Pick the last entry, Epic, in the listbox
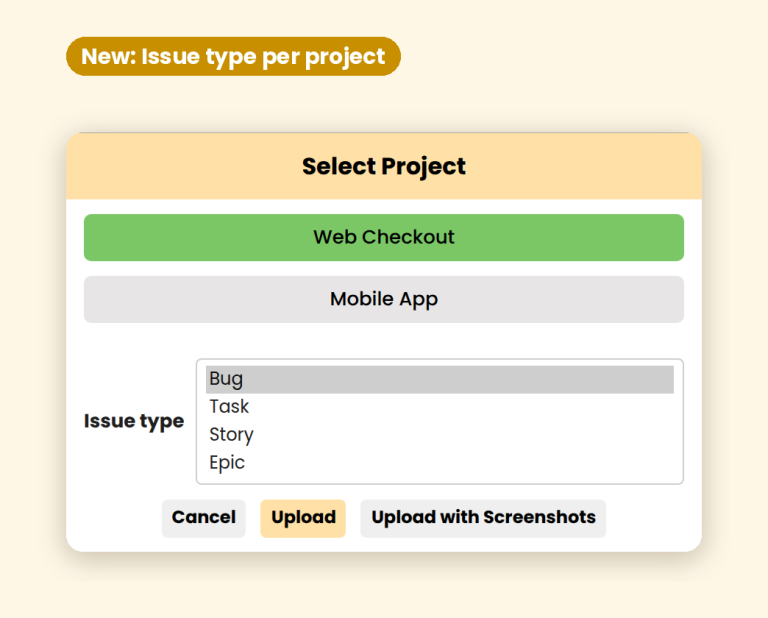 click(x=439, y=463)
